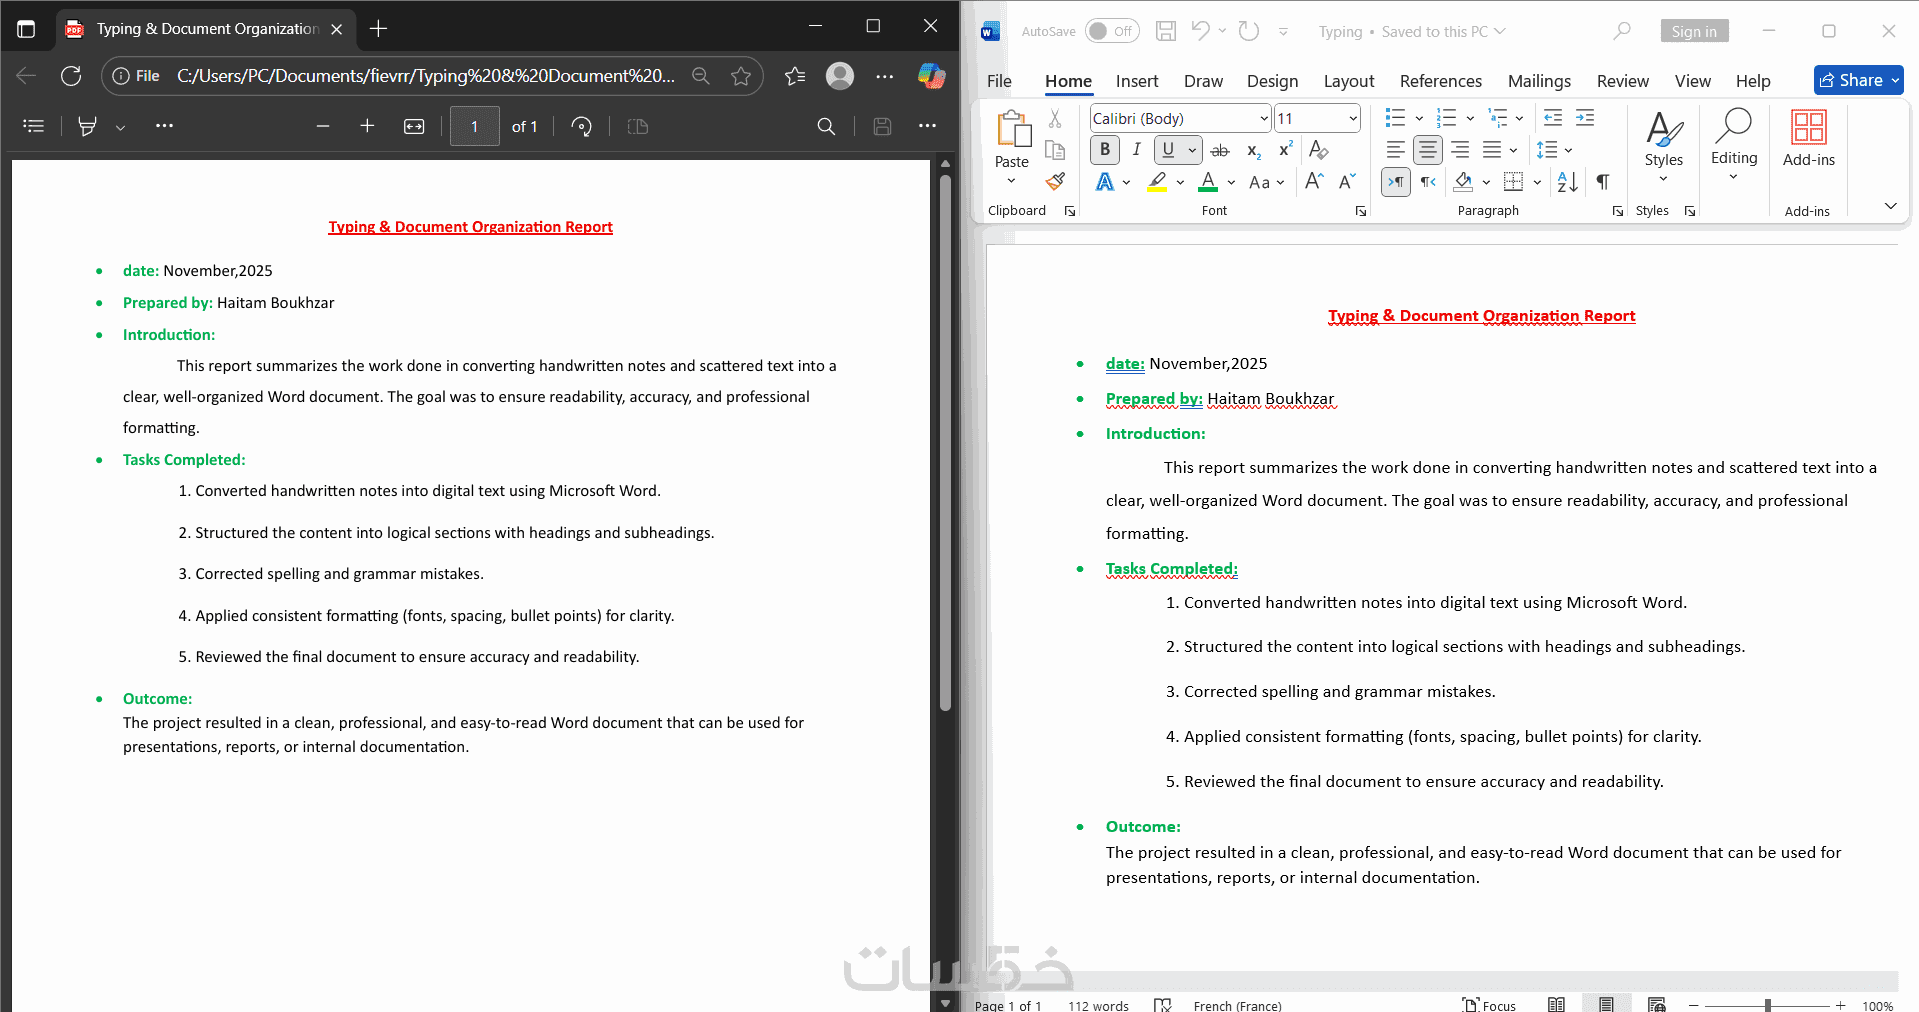Image resolution: width=1919 pixels, height=1012 pixels.
Task: Open the Add-ins panel
Action: pyautogui.click(x=1808, y=140)
